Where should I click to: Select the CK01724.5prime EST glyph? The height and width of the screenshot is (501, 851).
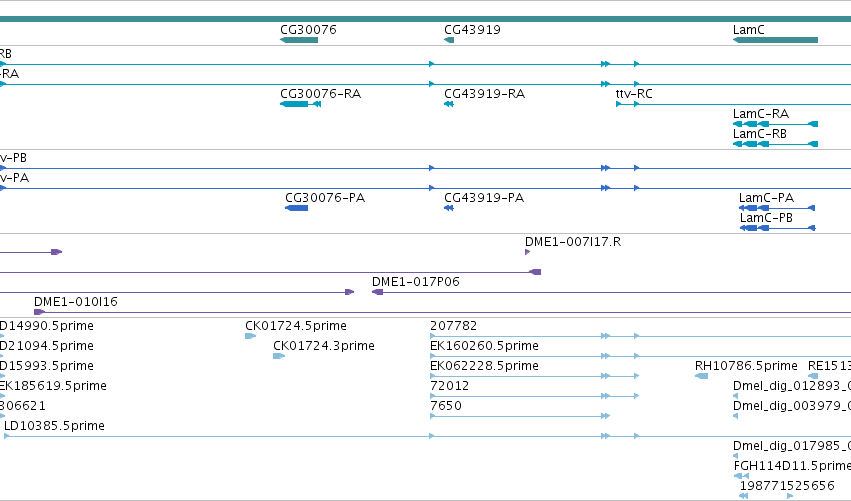tap(250, 337)
